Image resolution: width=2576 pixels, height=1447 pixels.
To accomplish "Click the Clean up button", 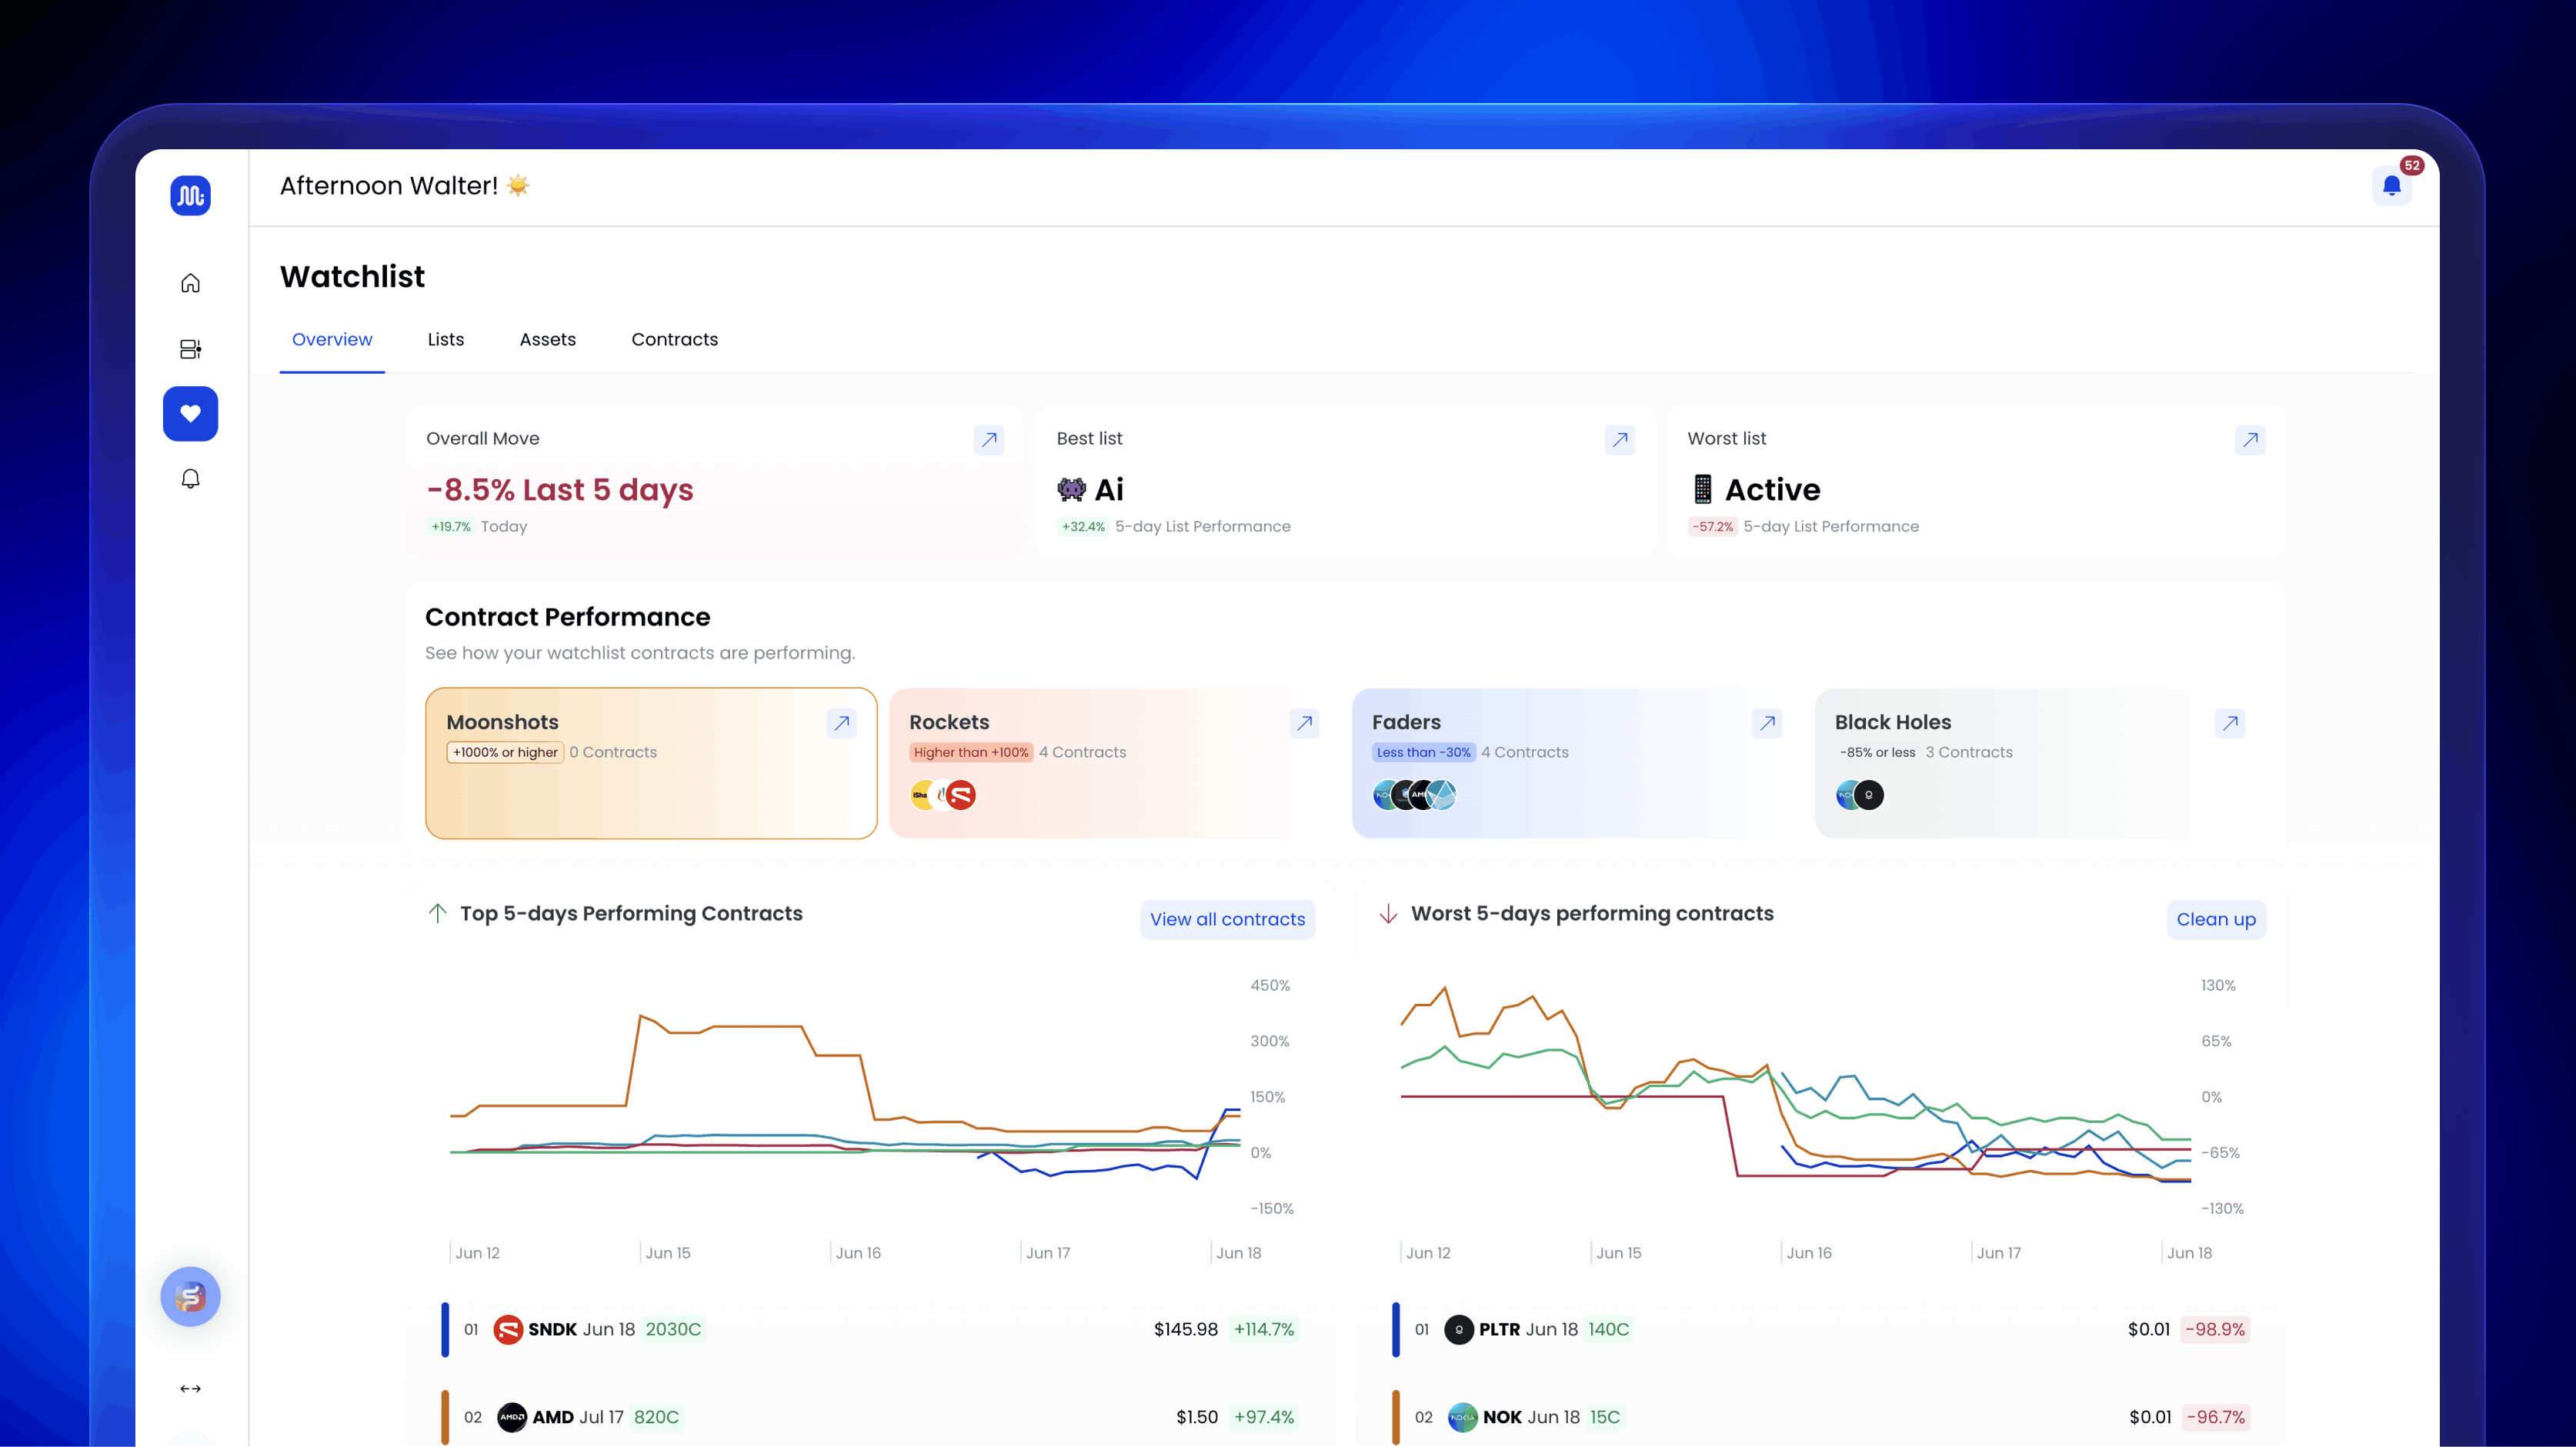I will coord(2216,919).
